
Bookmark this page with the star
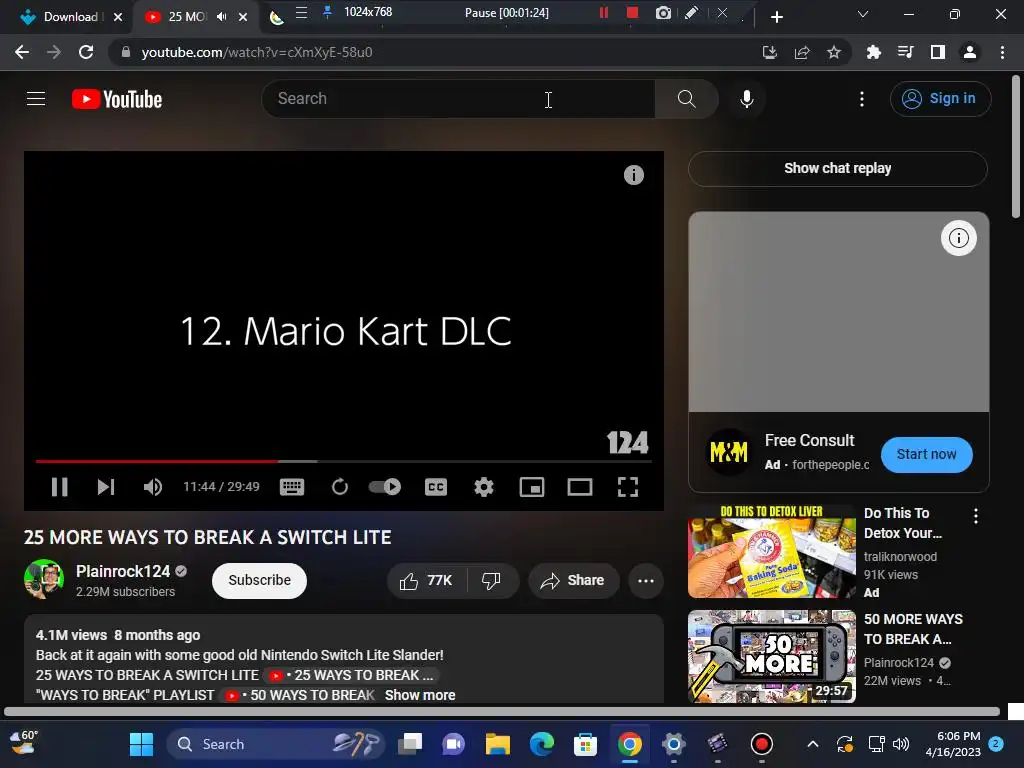point(834,52)
